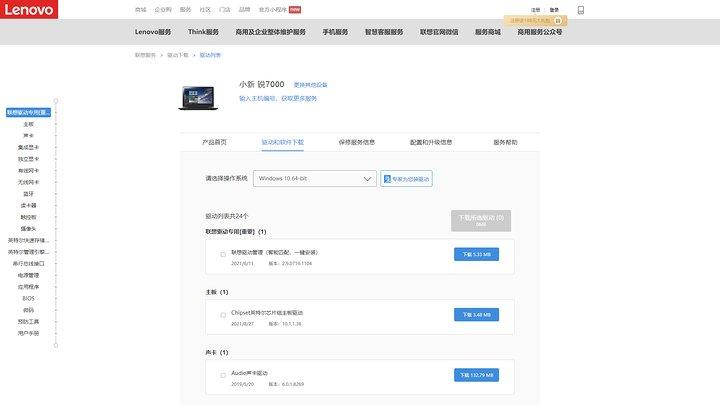
Task: Download the 5.33 MB Lenovo driver manager
Action: (x=476, y=254)
